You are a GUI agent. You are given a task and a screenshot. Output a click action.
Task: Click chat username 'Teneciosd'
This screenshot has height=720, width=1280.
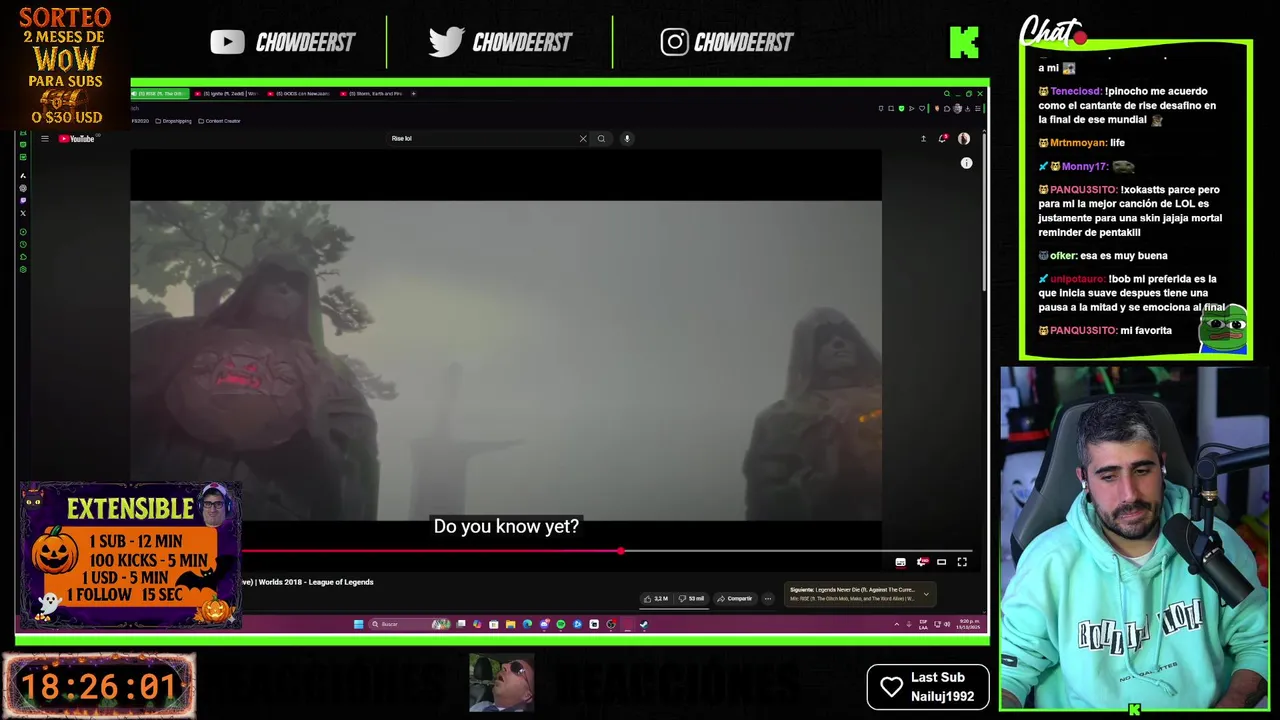pyautogui.click(x=1075, y=91)
